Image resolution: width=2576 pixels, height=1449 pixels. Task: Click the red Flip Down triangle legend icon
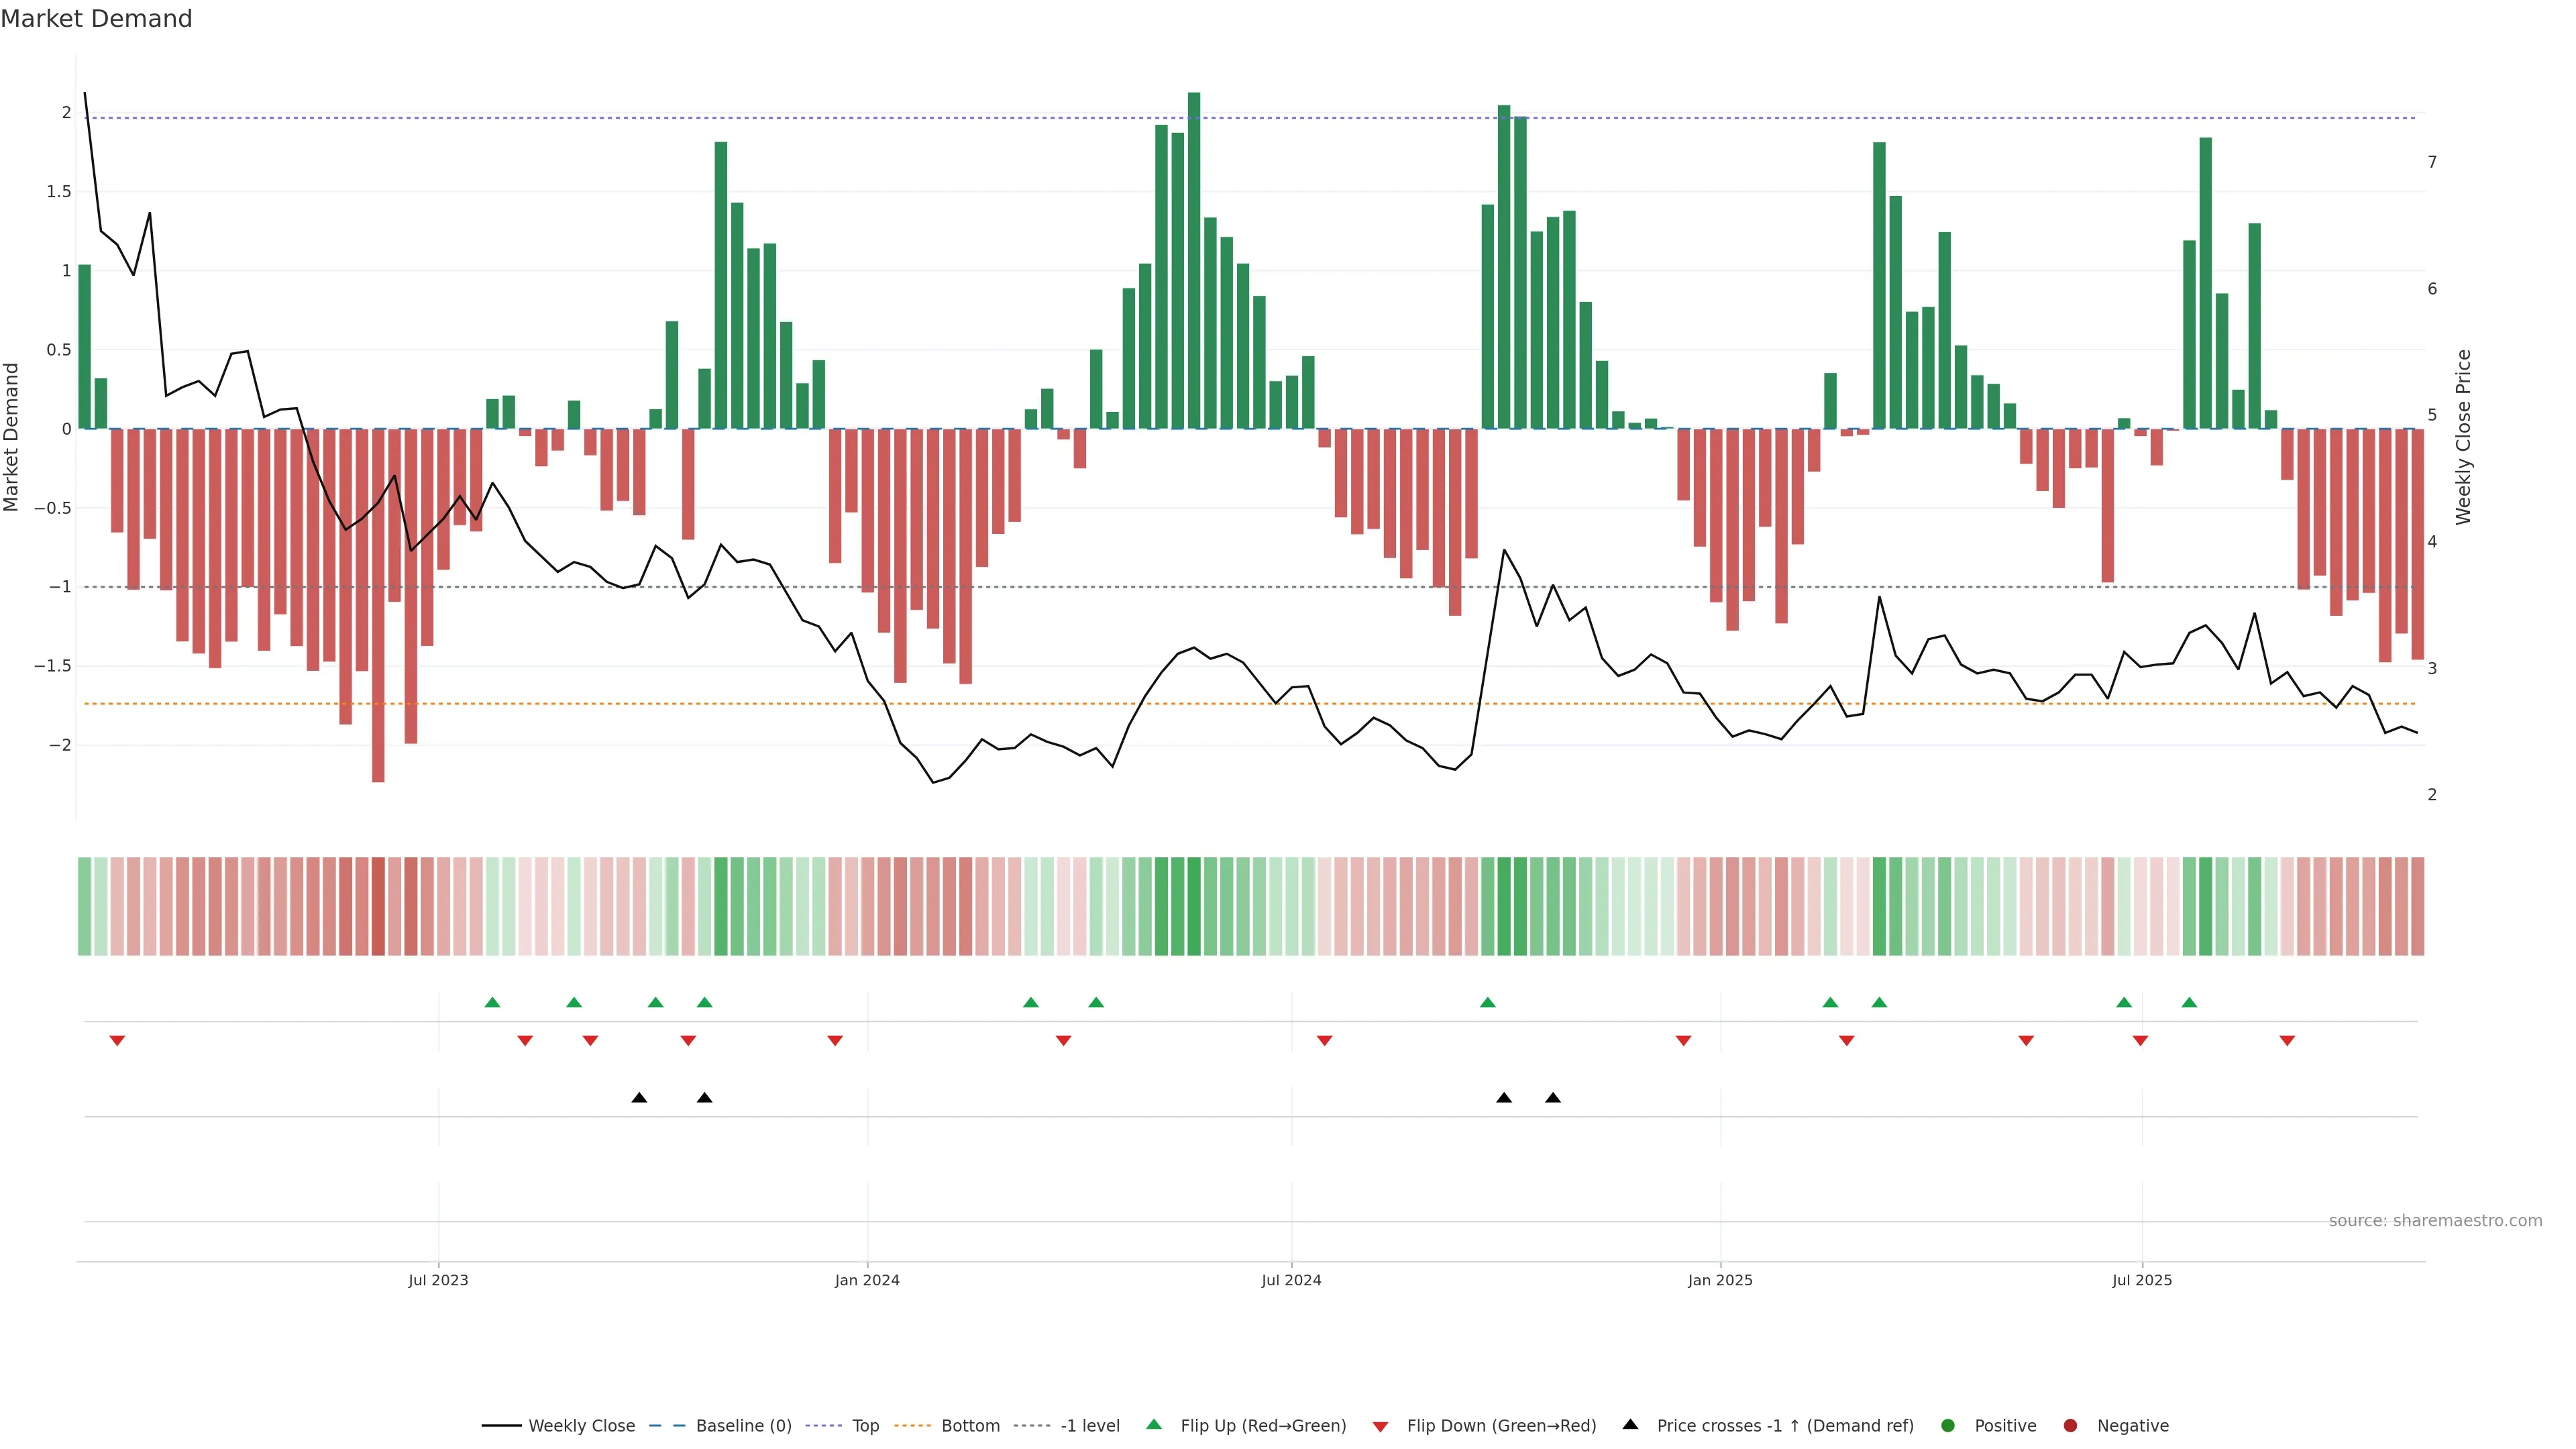pos(1380,1426)
